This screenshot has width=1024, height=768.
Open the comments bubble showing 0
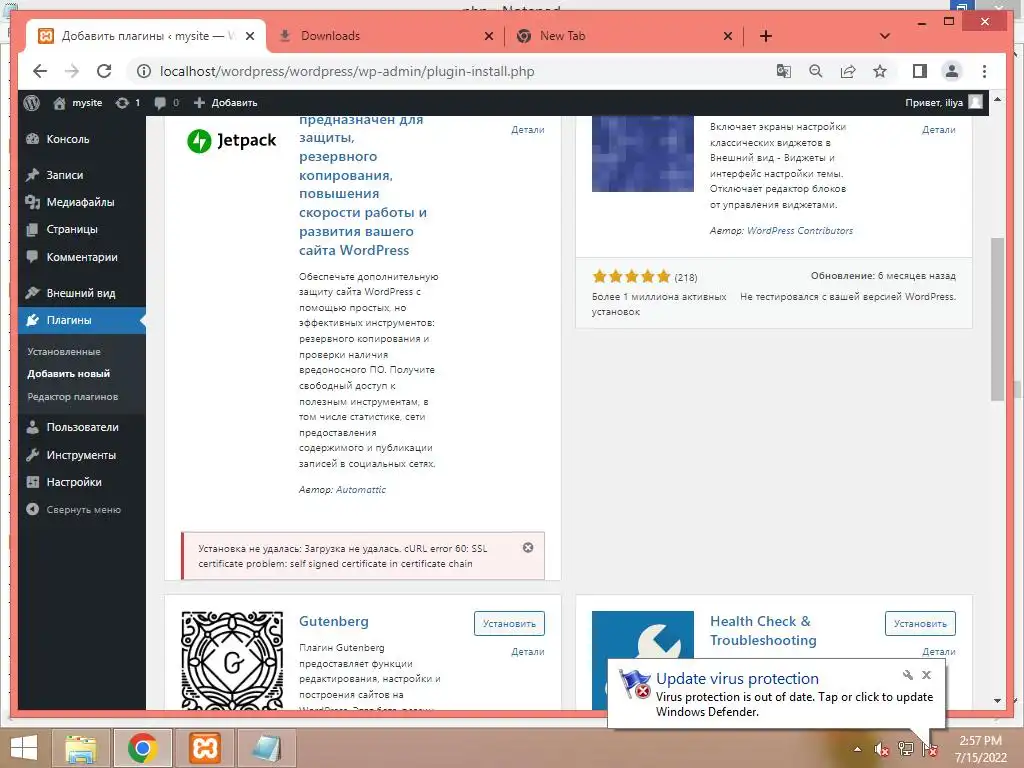coord(167,103)
